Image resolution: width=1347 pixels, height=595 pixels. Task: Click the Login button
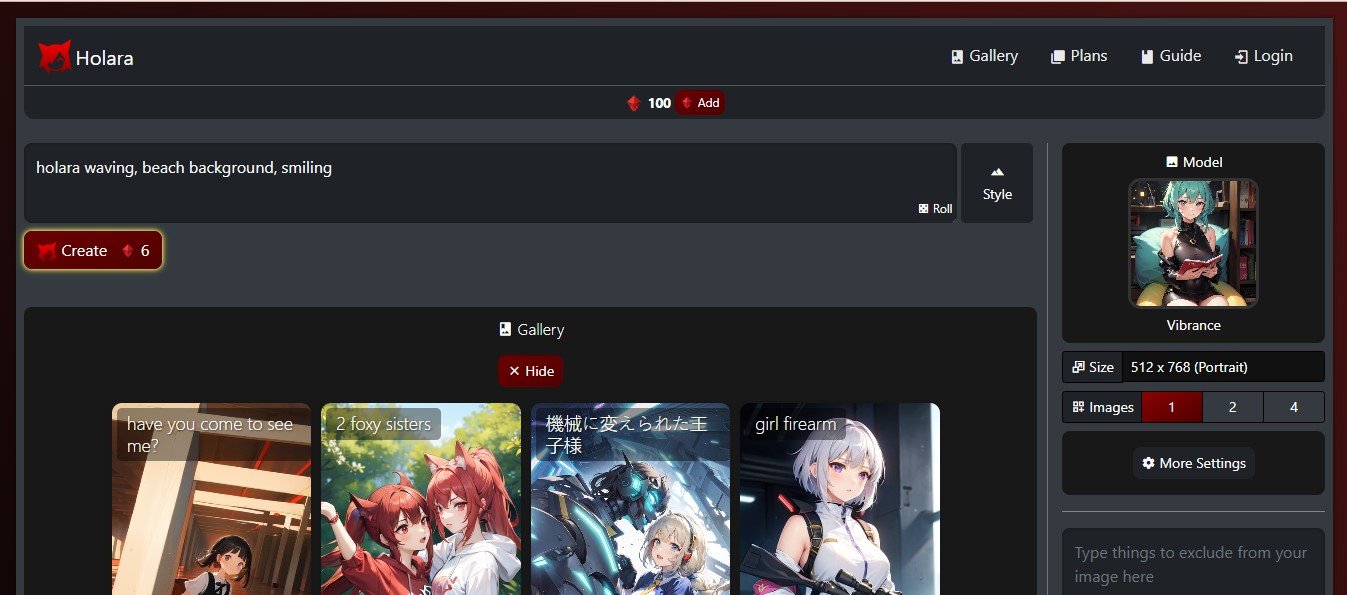(x=1264, y=56)
